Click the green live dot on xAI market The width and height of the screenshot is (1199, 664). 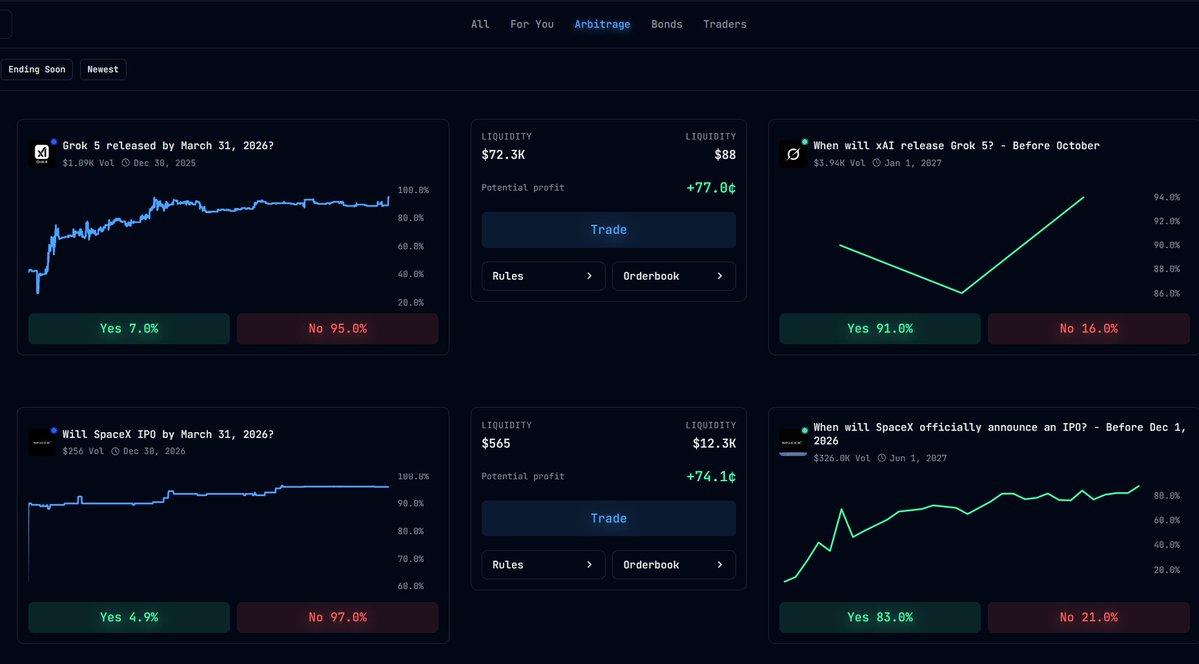click(x=804, y=140)
